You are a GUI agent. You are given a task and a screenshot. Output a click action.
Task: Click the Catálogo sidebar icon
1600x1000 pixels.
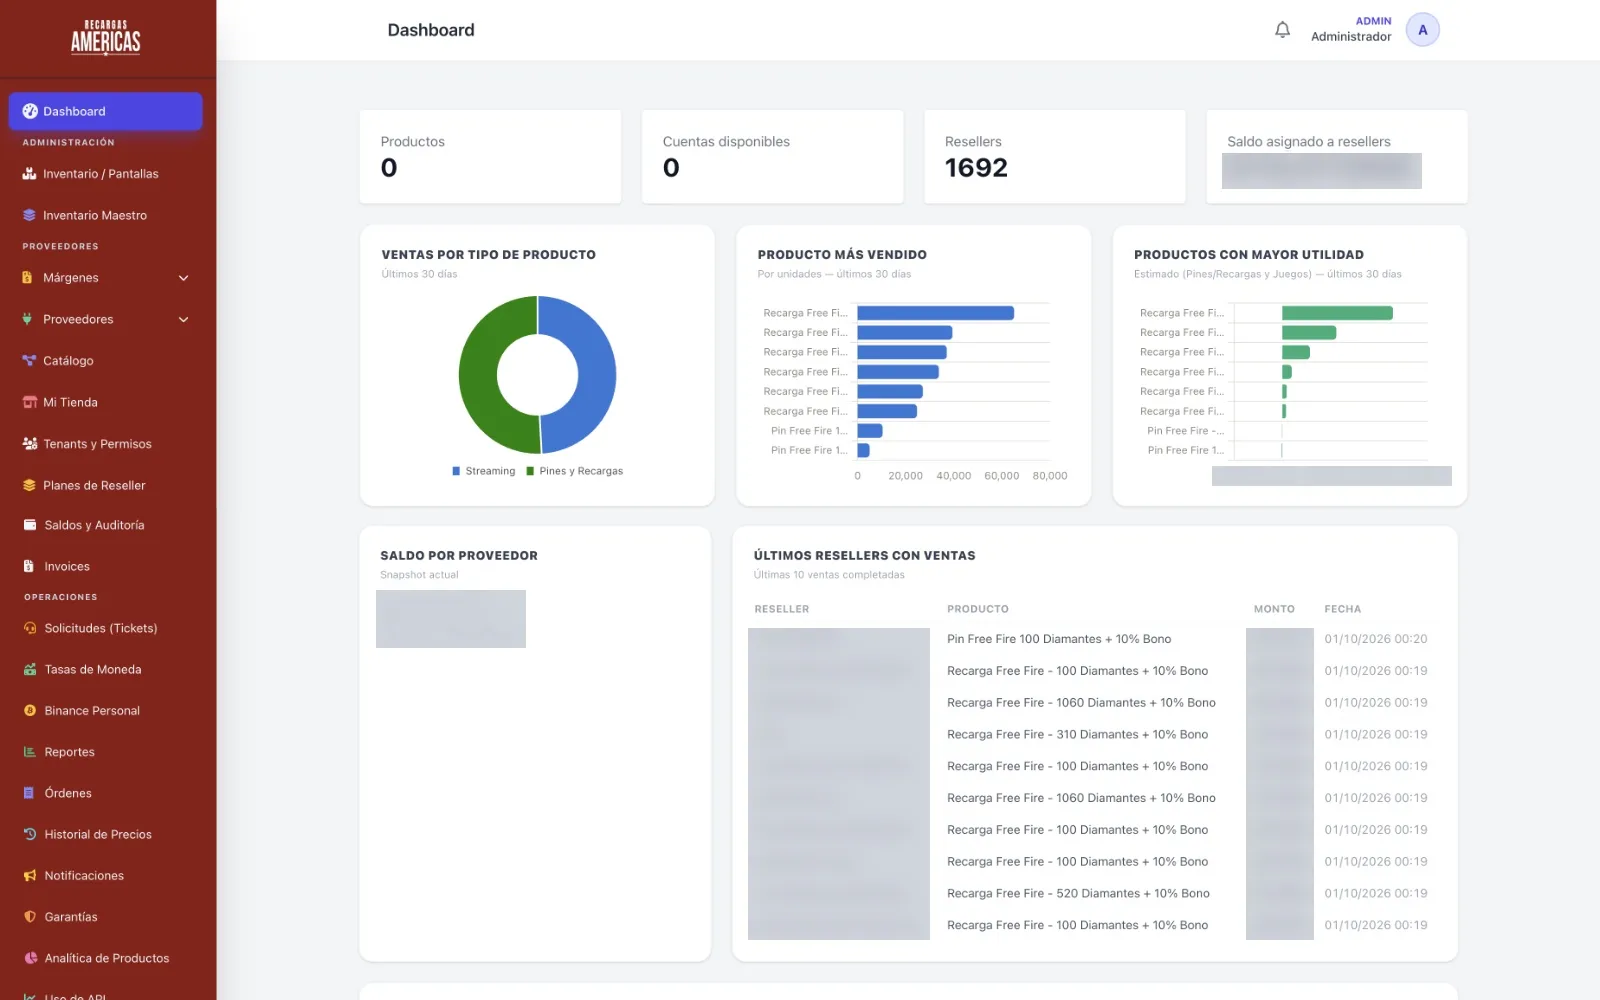pyautogui.click(x=30, y=361)
